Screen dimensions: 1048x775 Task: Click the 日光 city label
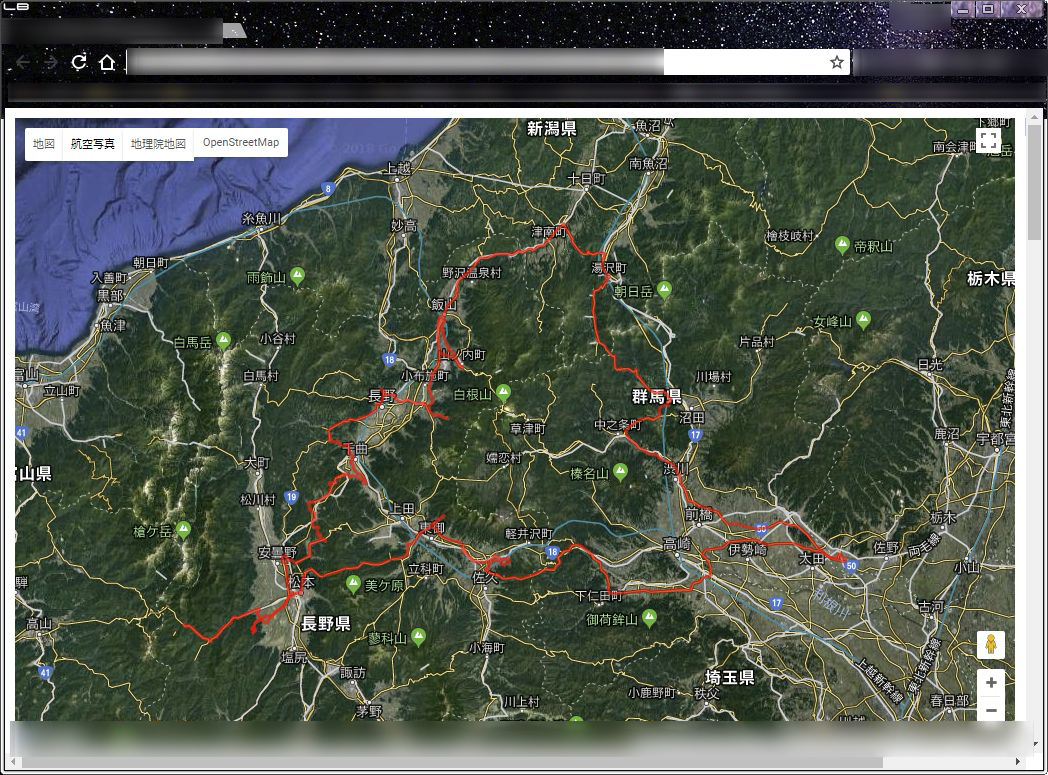tap(930, 364)
